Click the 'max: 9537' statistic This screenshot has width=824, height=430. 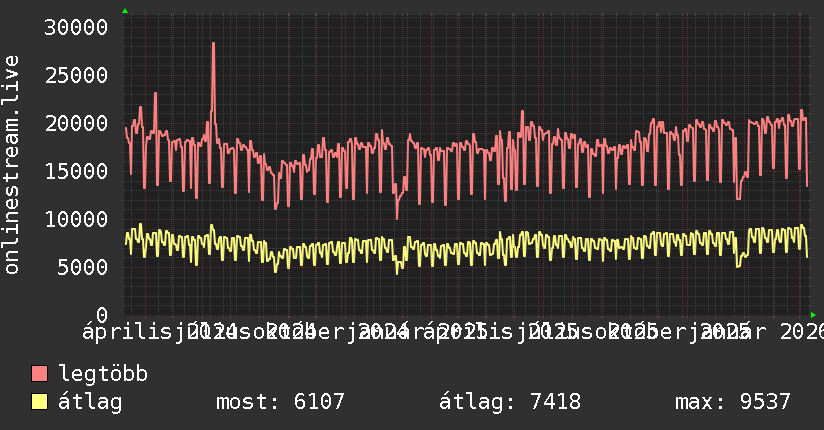pos(733,402)
